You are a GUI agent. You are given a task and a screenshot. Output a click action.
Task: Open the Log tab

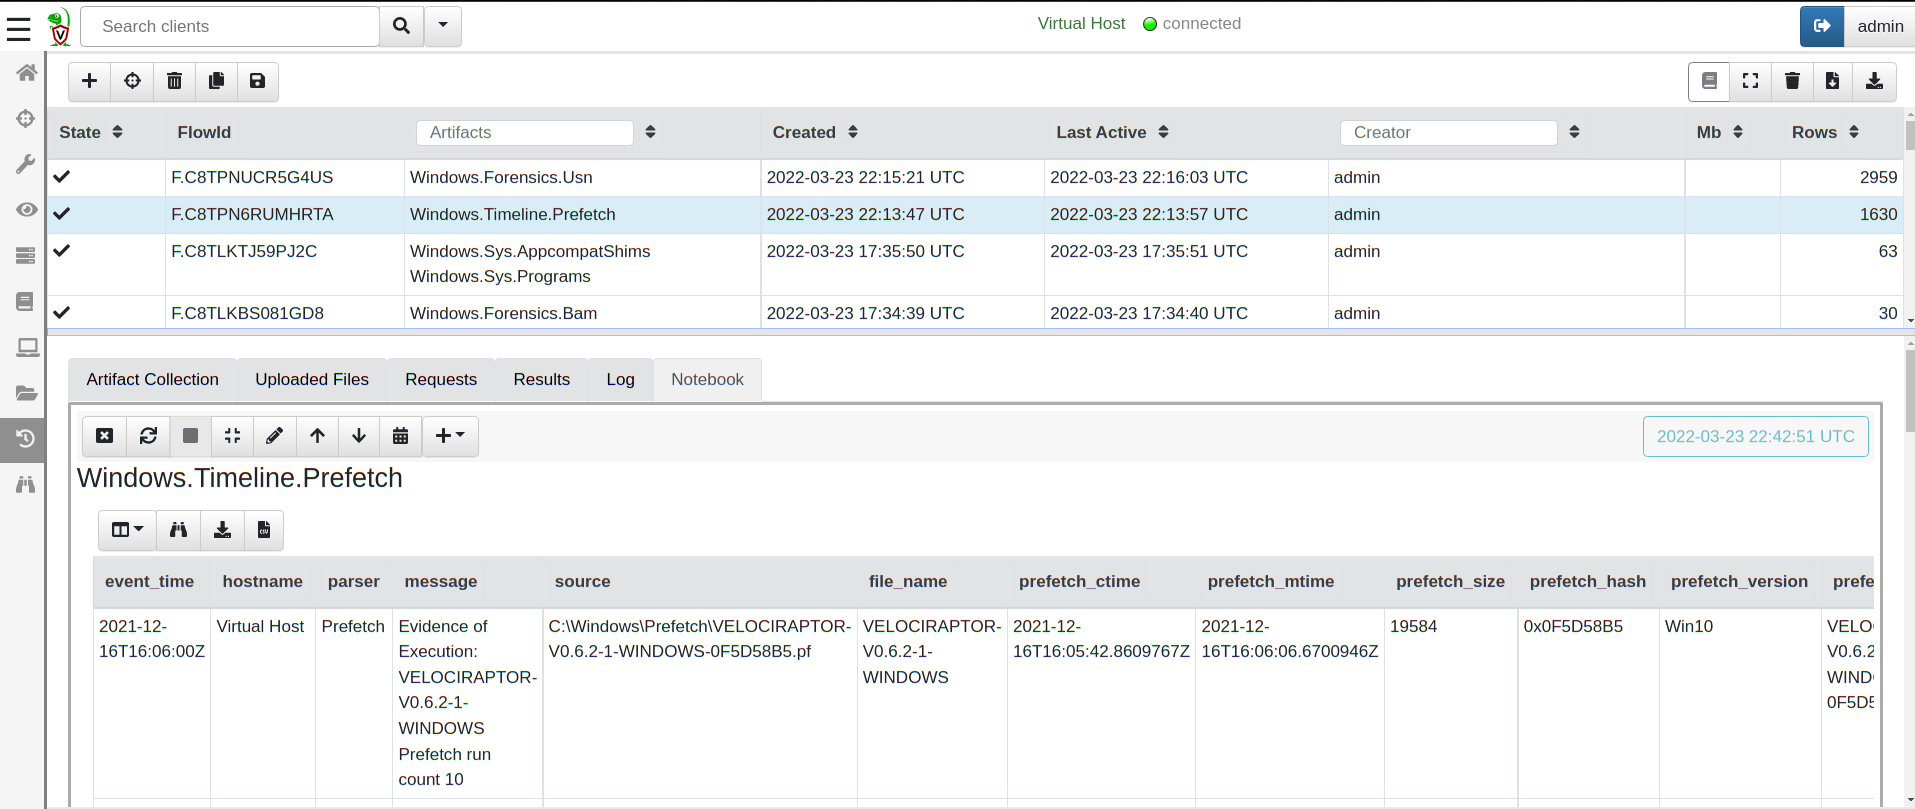620,380
